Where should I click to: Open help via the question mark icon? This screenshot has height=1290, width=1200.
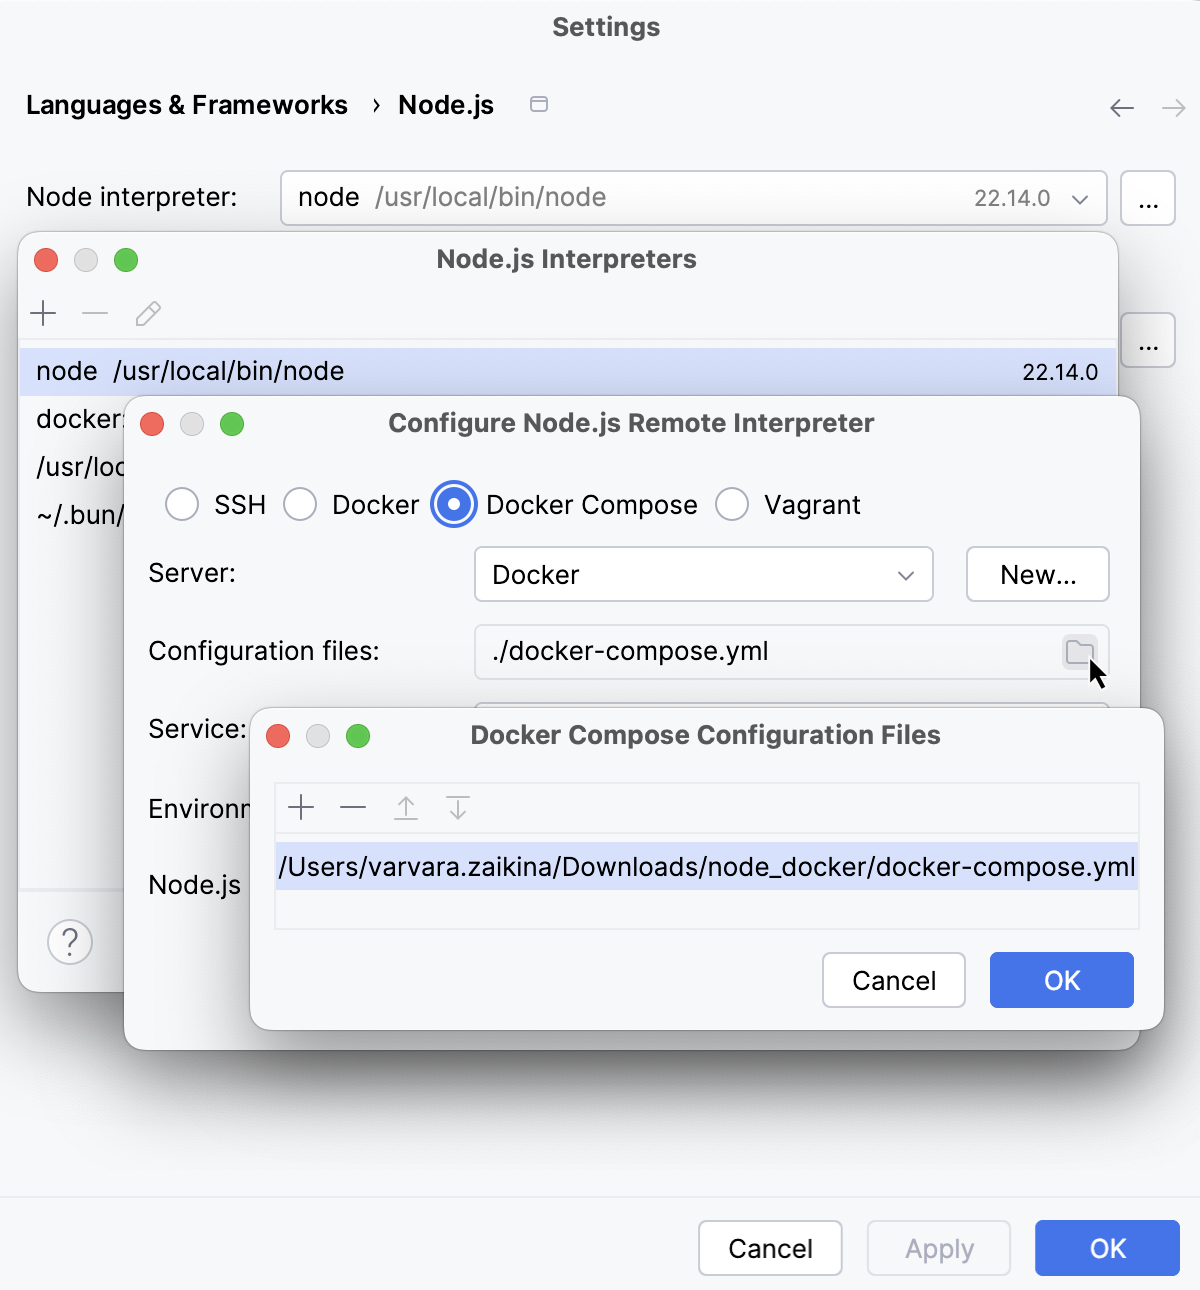(x=69, y=941)
